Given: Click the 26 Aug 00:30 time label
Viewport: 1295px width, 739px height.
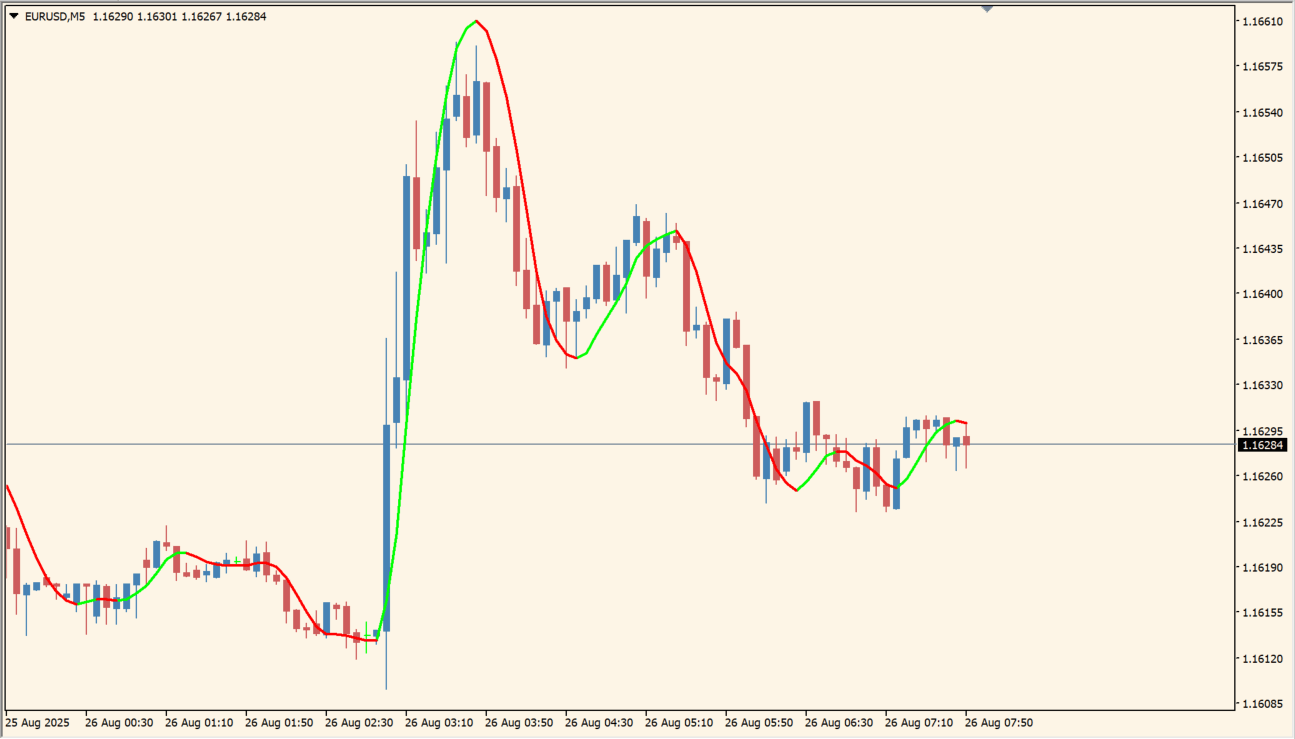Looking at the screenshot, I should 119,722.
